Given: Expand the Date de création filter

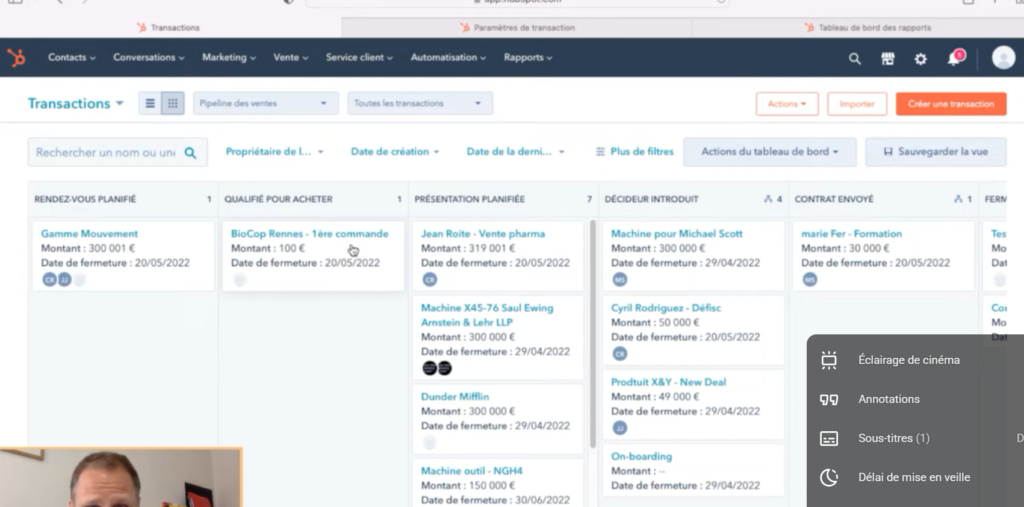Looking at the screenshot, I should tap(395, 152).
